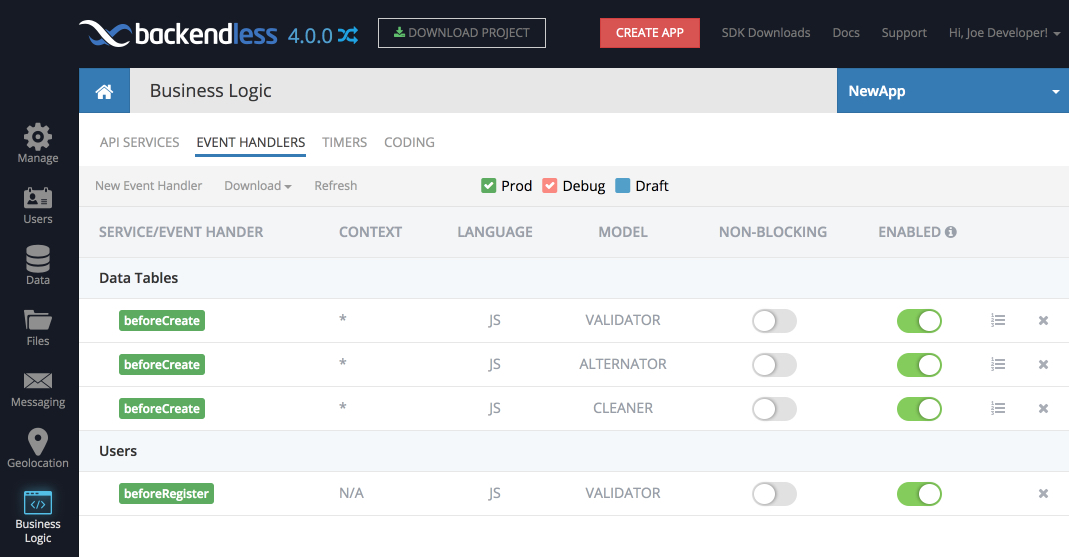Disable the CLEANER beforeCreate handler
This screenshot has width=1069, height=557.
tap(919, 408)
